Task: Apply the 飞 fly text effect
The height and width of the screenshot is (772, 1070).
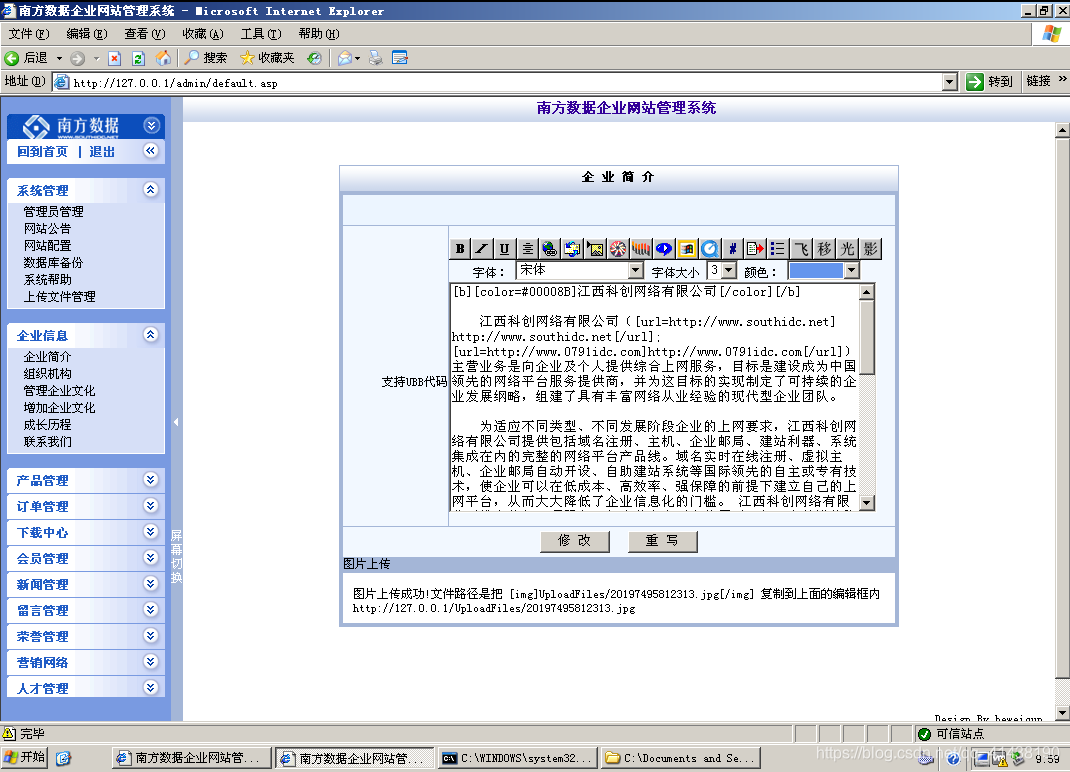Action: tap(801, 249)
